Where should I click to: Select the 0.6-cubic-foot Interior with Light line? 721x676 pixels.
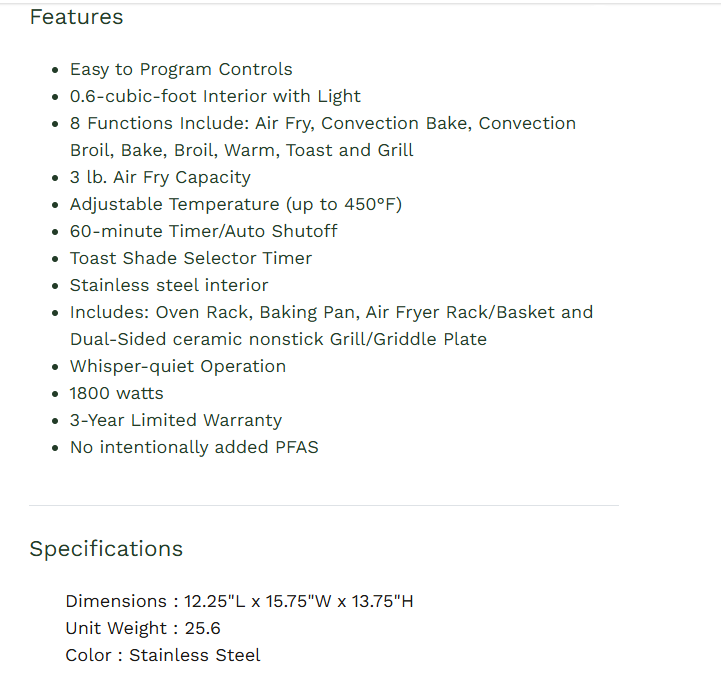[x=215, y=96]
